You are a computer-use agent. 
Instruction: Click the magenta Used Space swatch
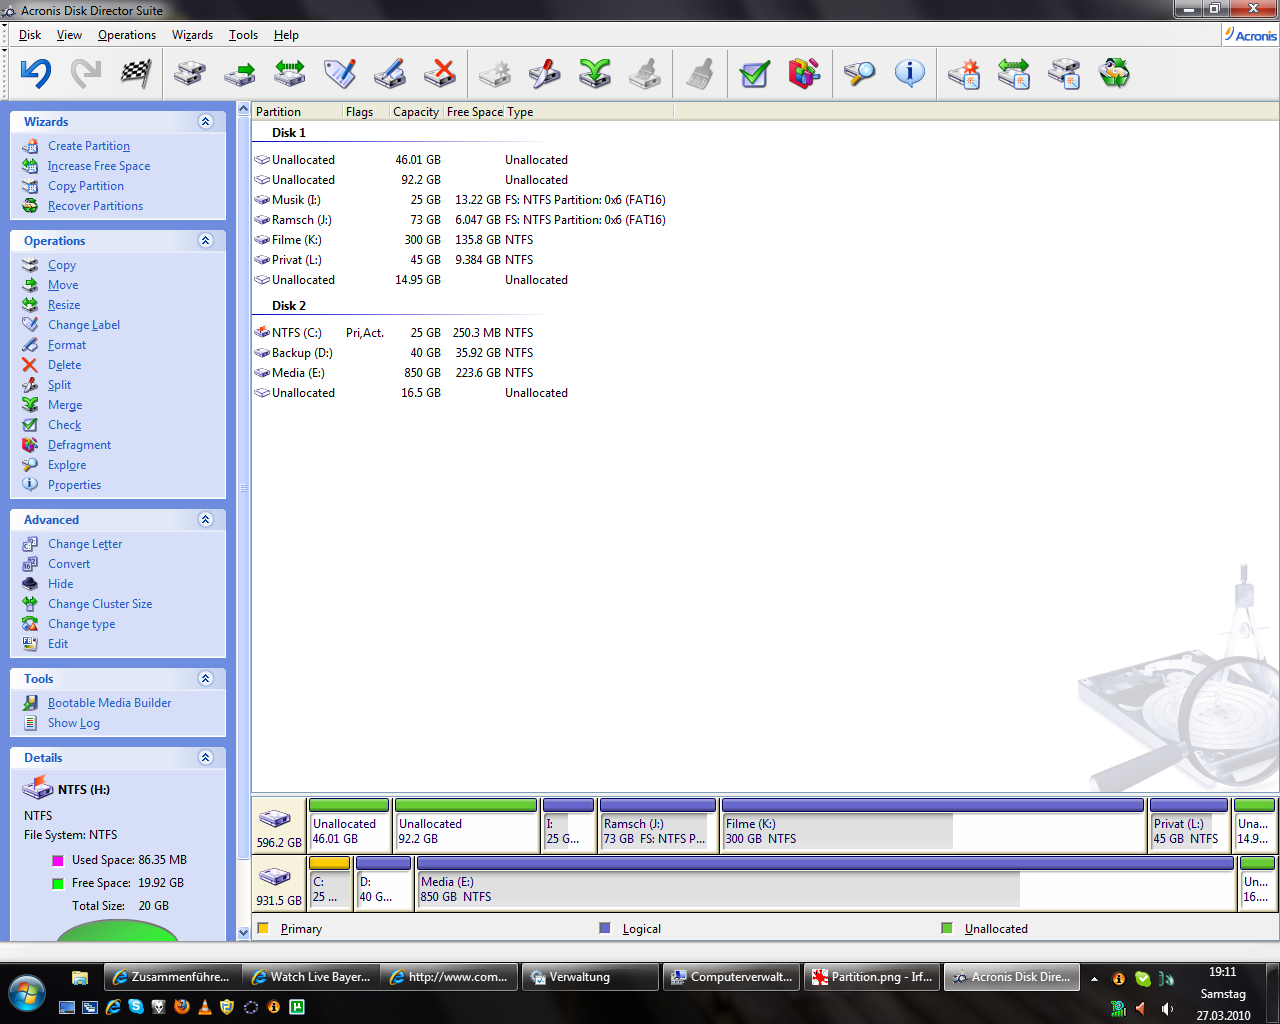58,860
